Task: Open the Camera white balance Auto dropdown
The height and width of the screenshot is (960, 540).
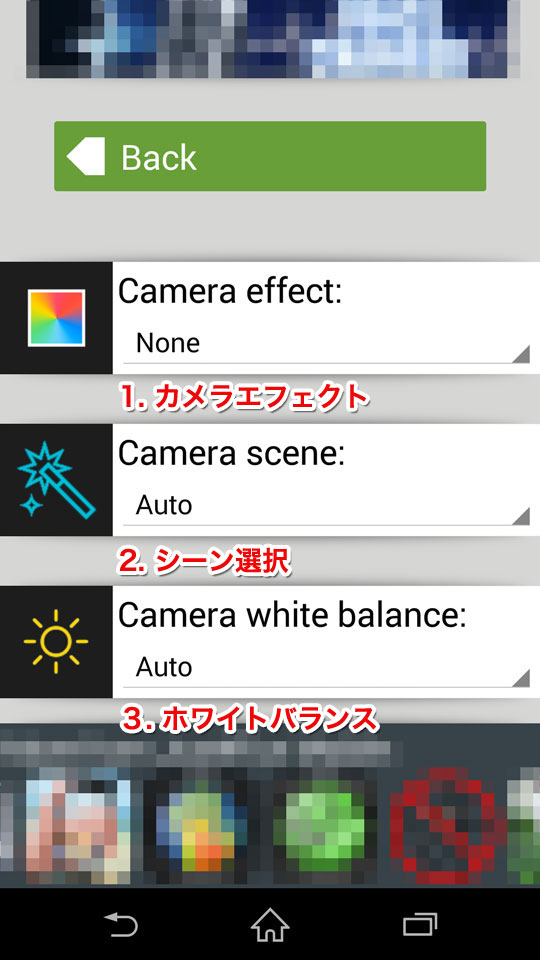Action: click(326, 668)
